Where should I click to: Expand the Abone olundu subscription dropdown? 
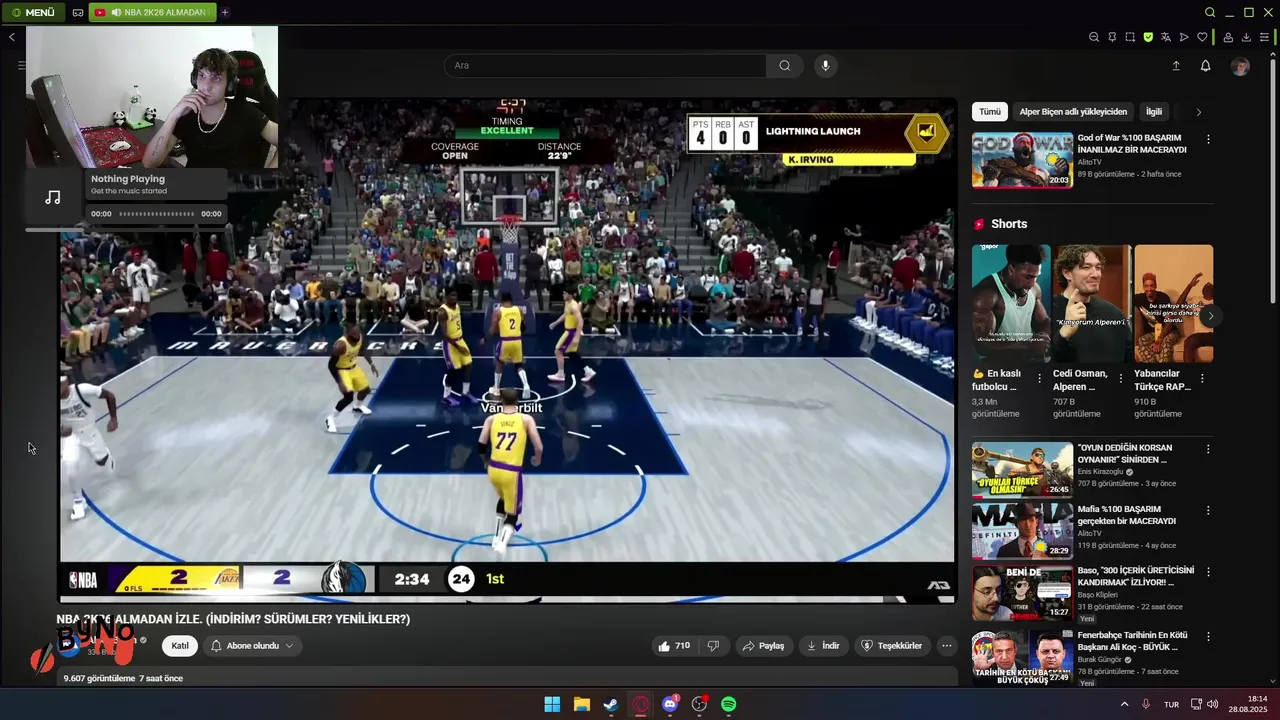[252, 646]
